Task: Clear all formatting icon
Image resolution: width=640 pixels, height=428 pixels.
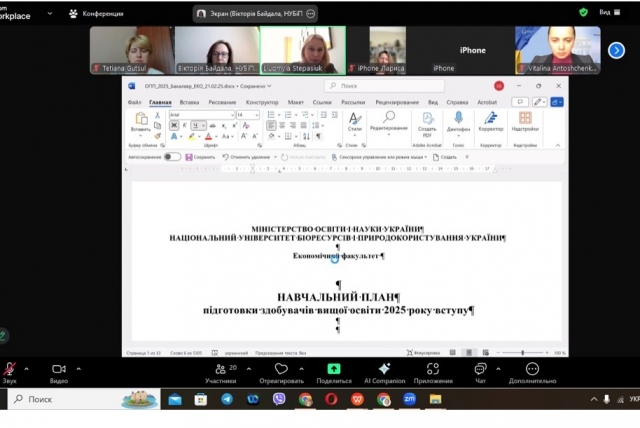Action: click(246, 125)
